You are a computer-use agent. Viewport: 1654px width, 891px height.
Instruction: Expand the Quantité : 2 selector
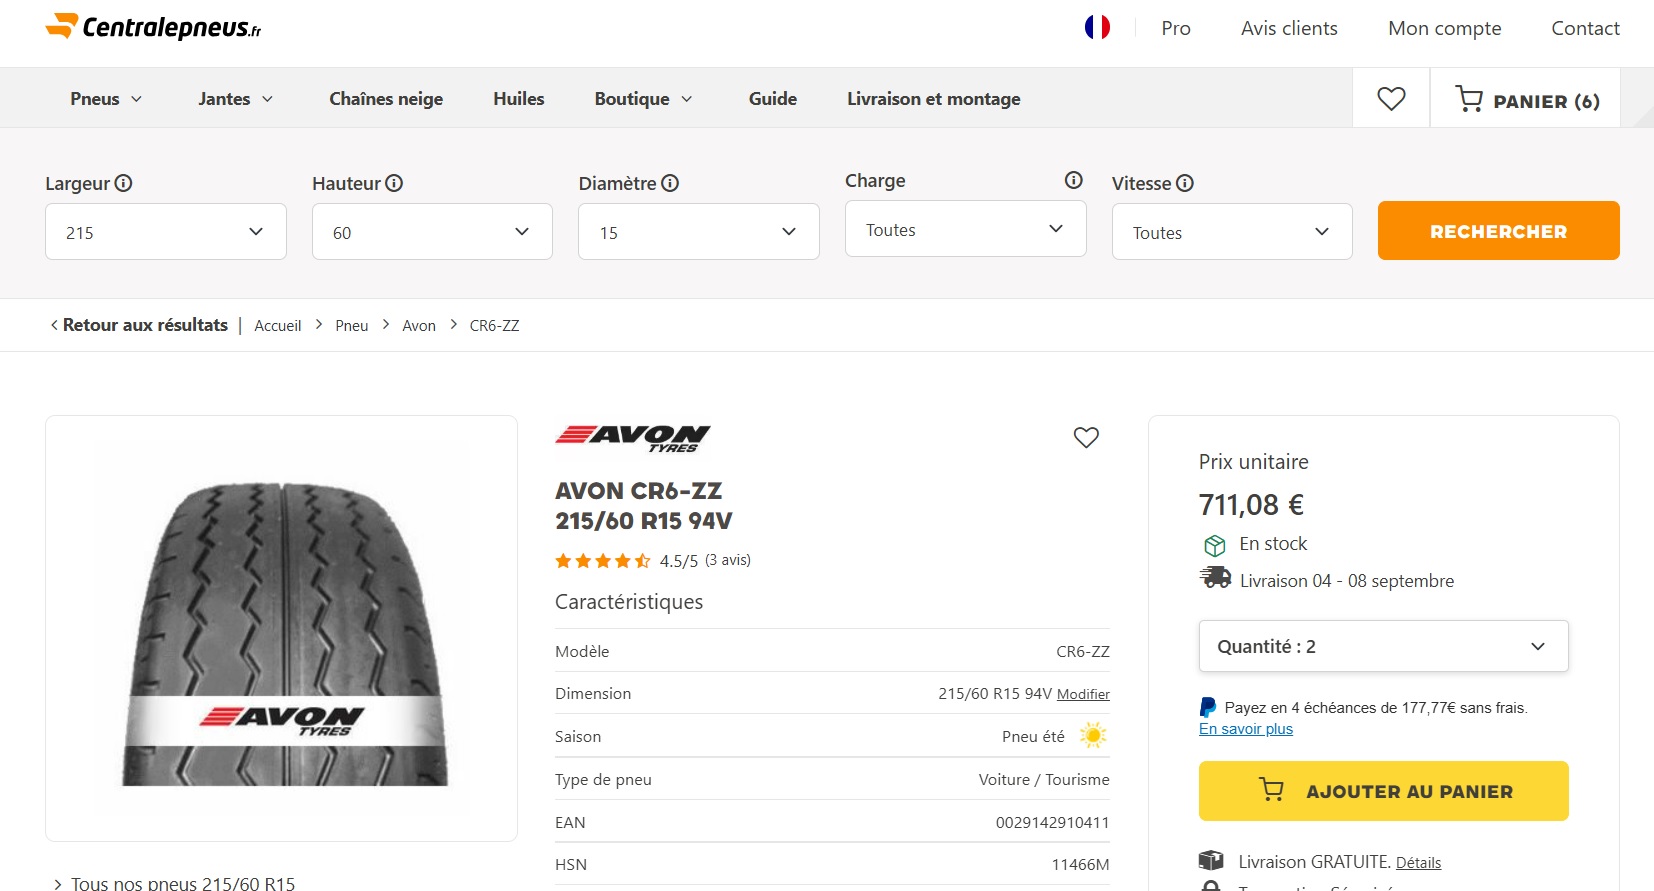click(1383, 647)
